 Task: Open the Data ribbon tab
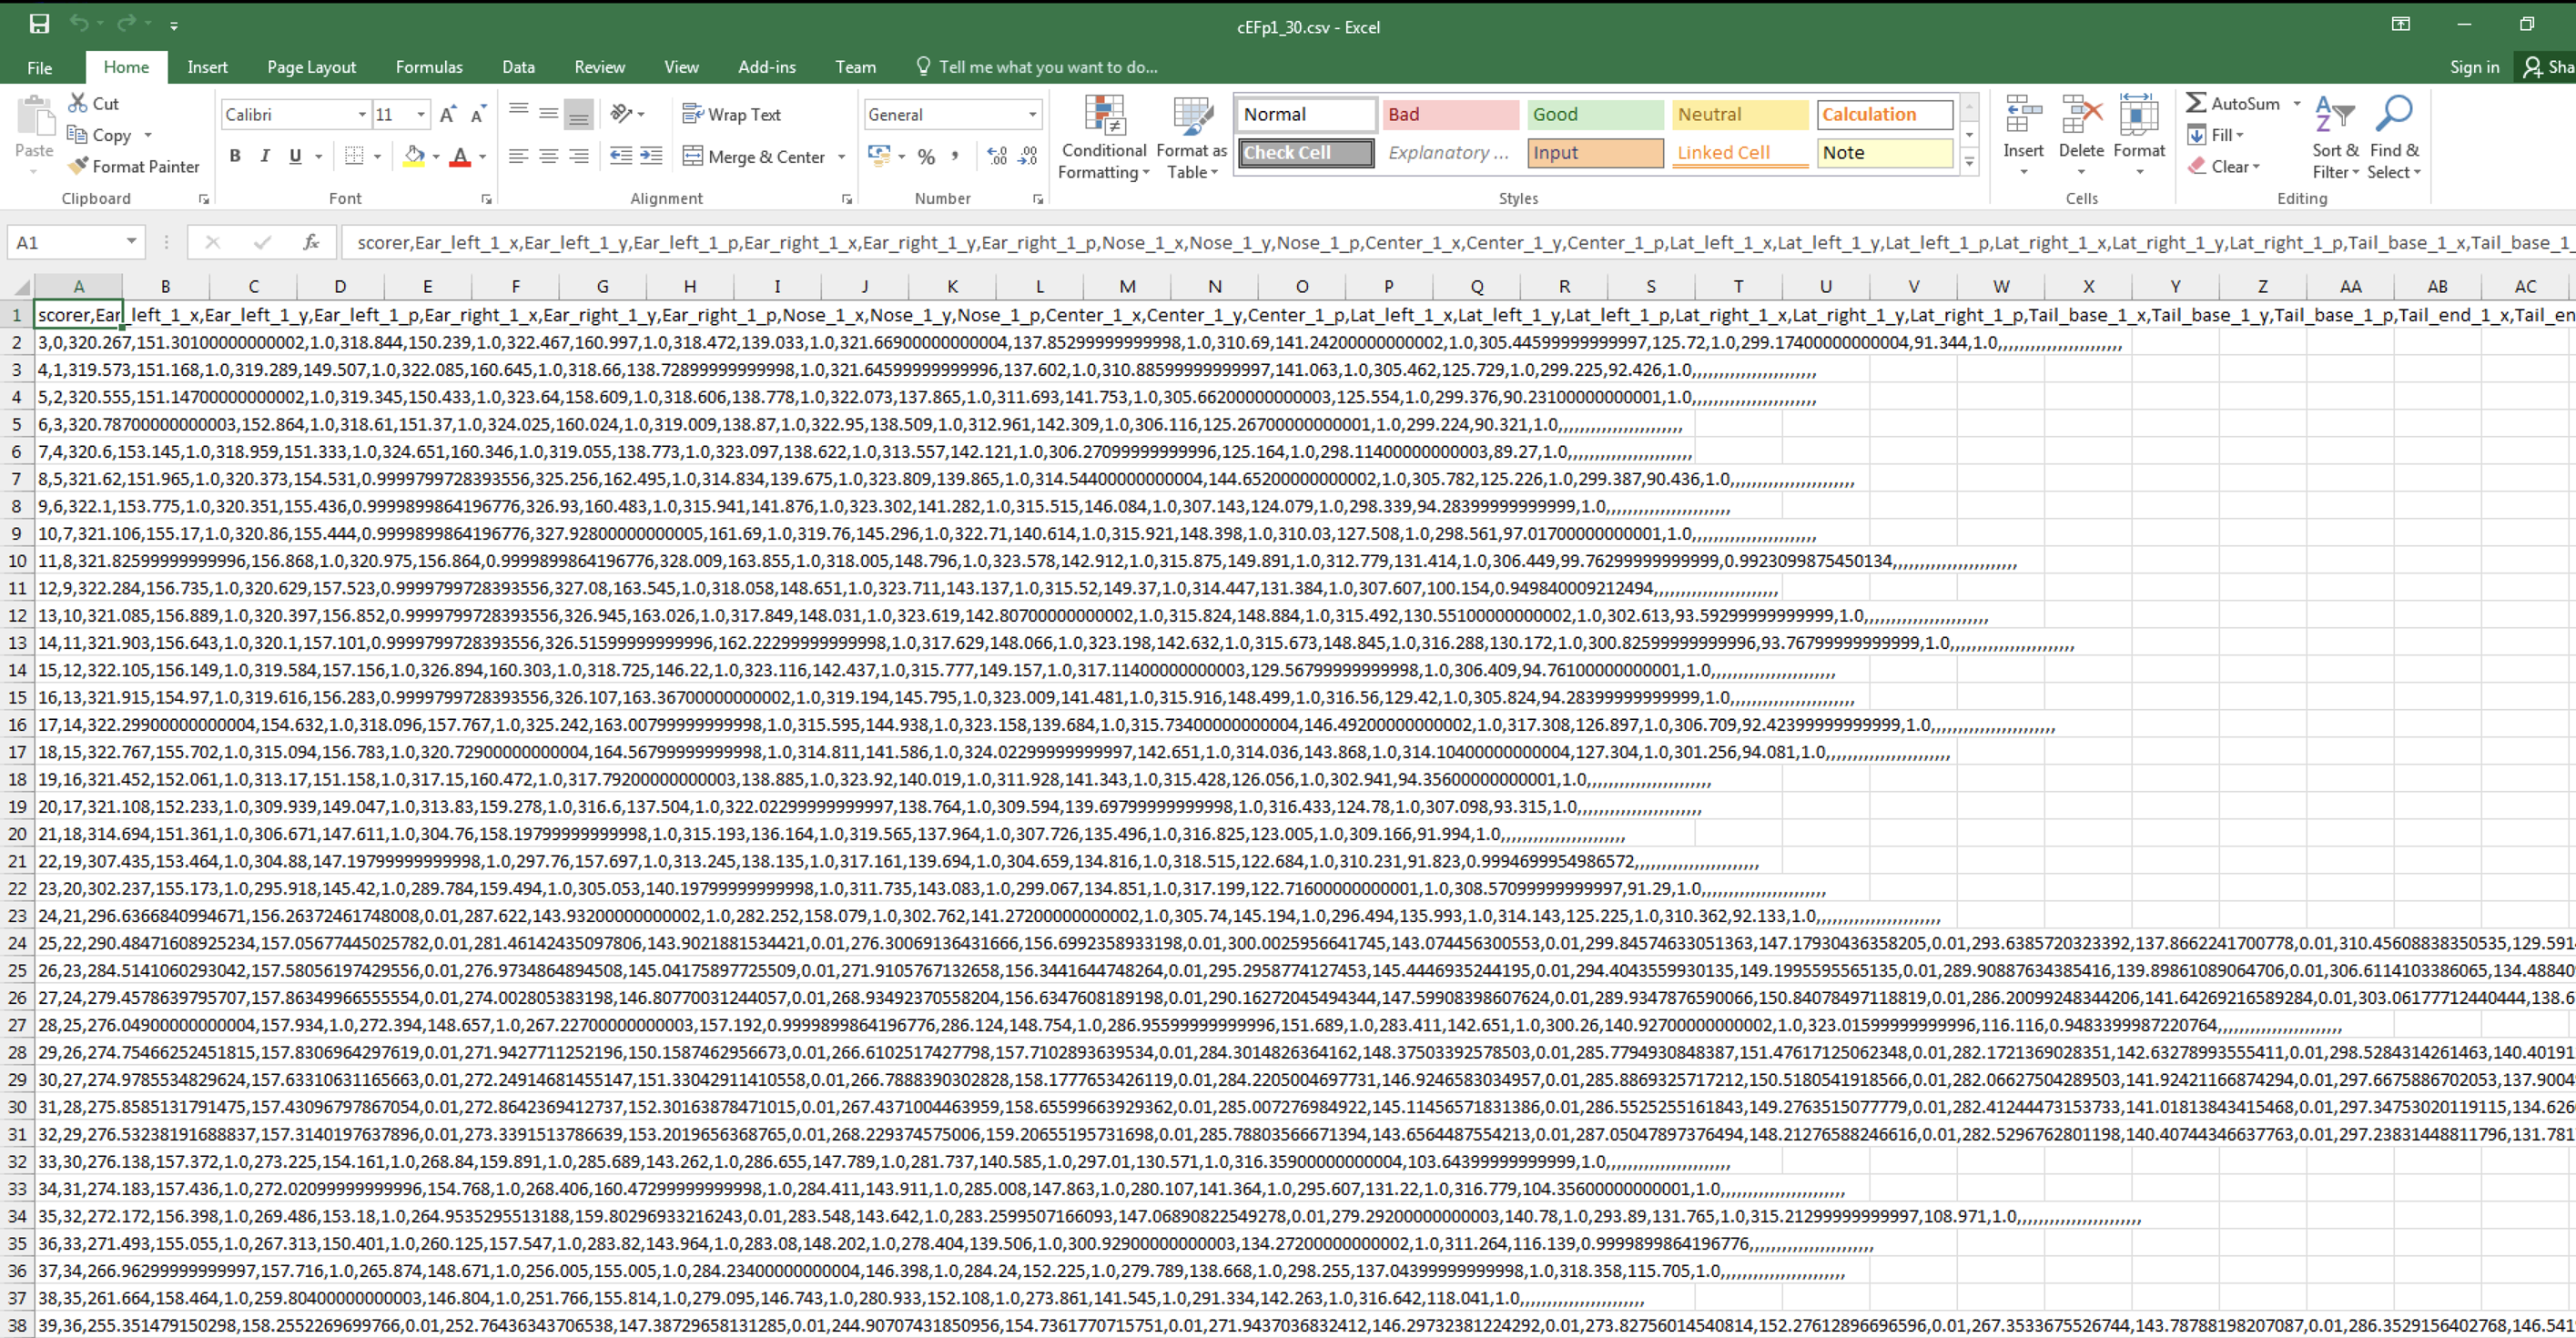pyautogui.click(x=518, y=66)
